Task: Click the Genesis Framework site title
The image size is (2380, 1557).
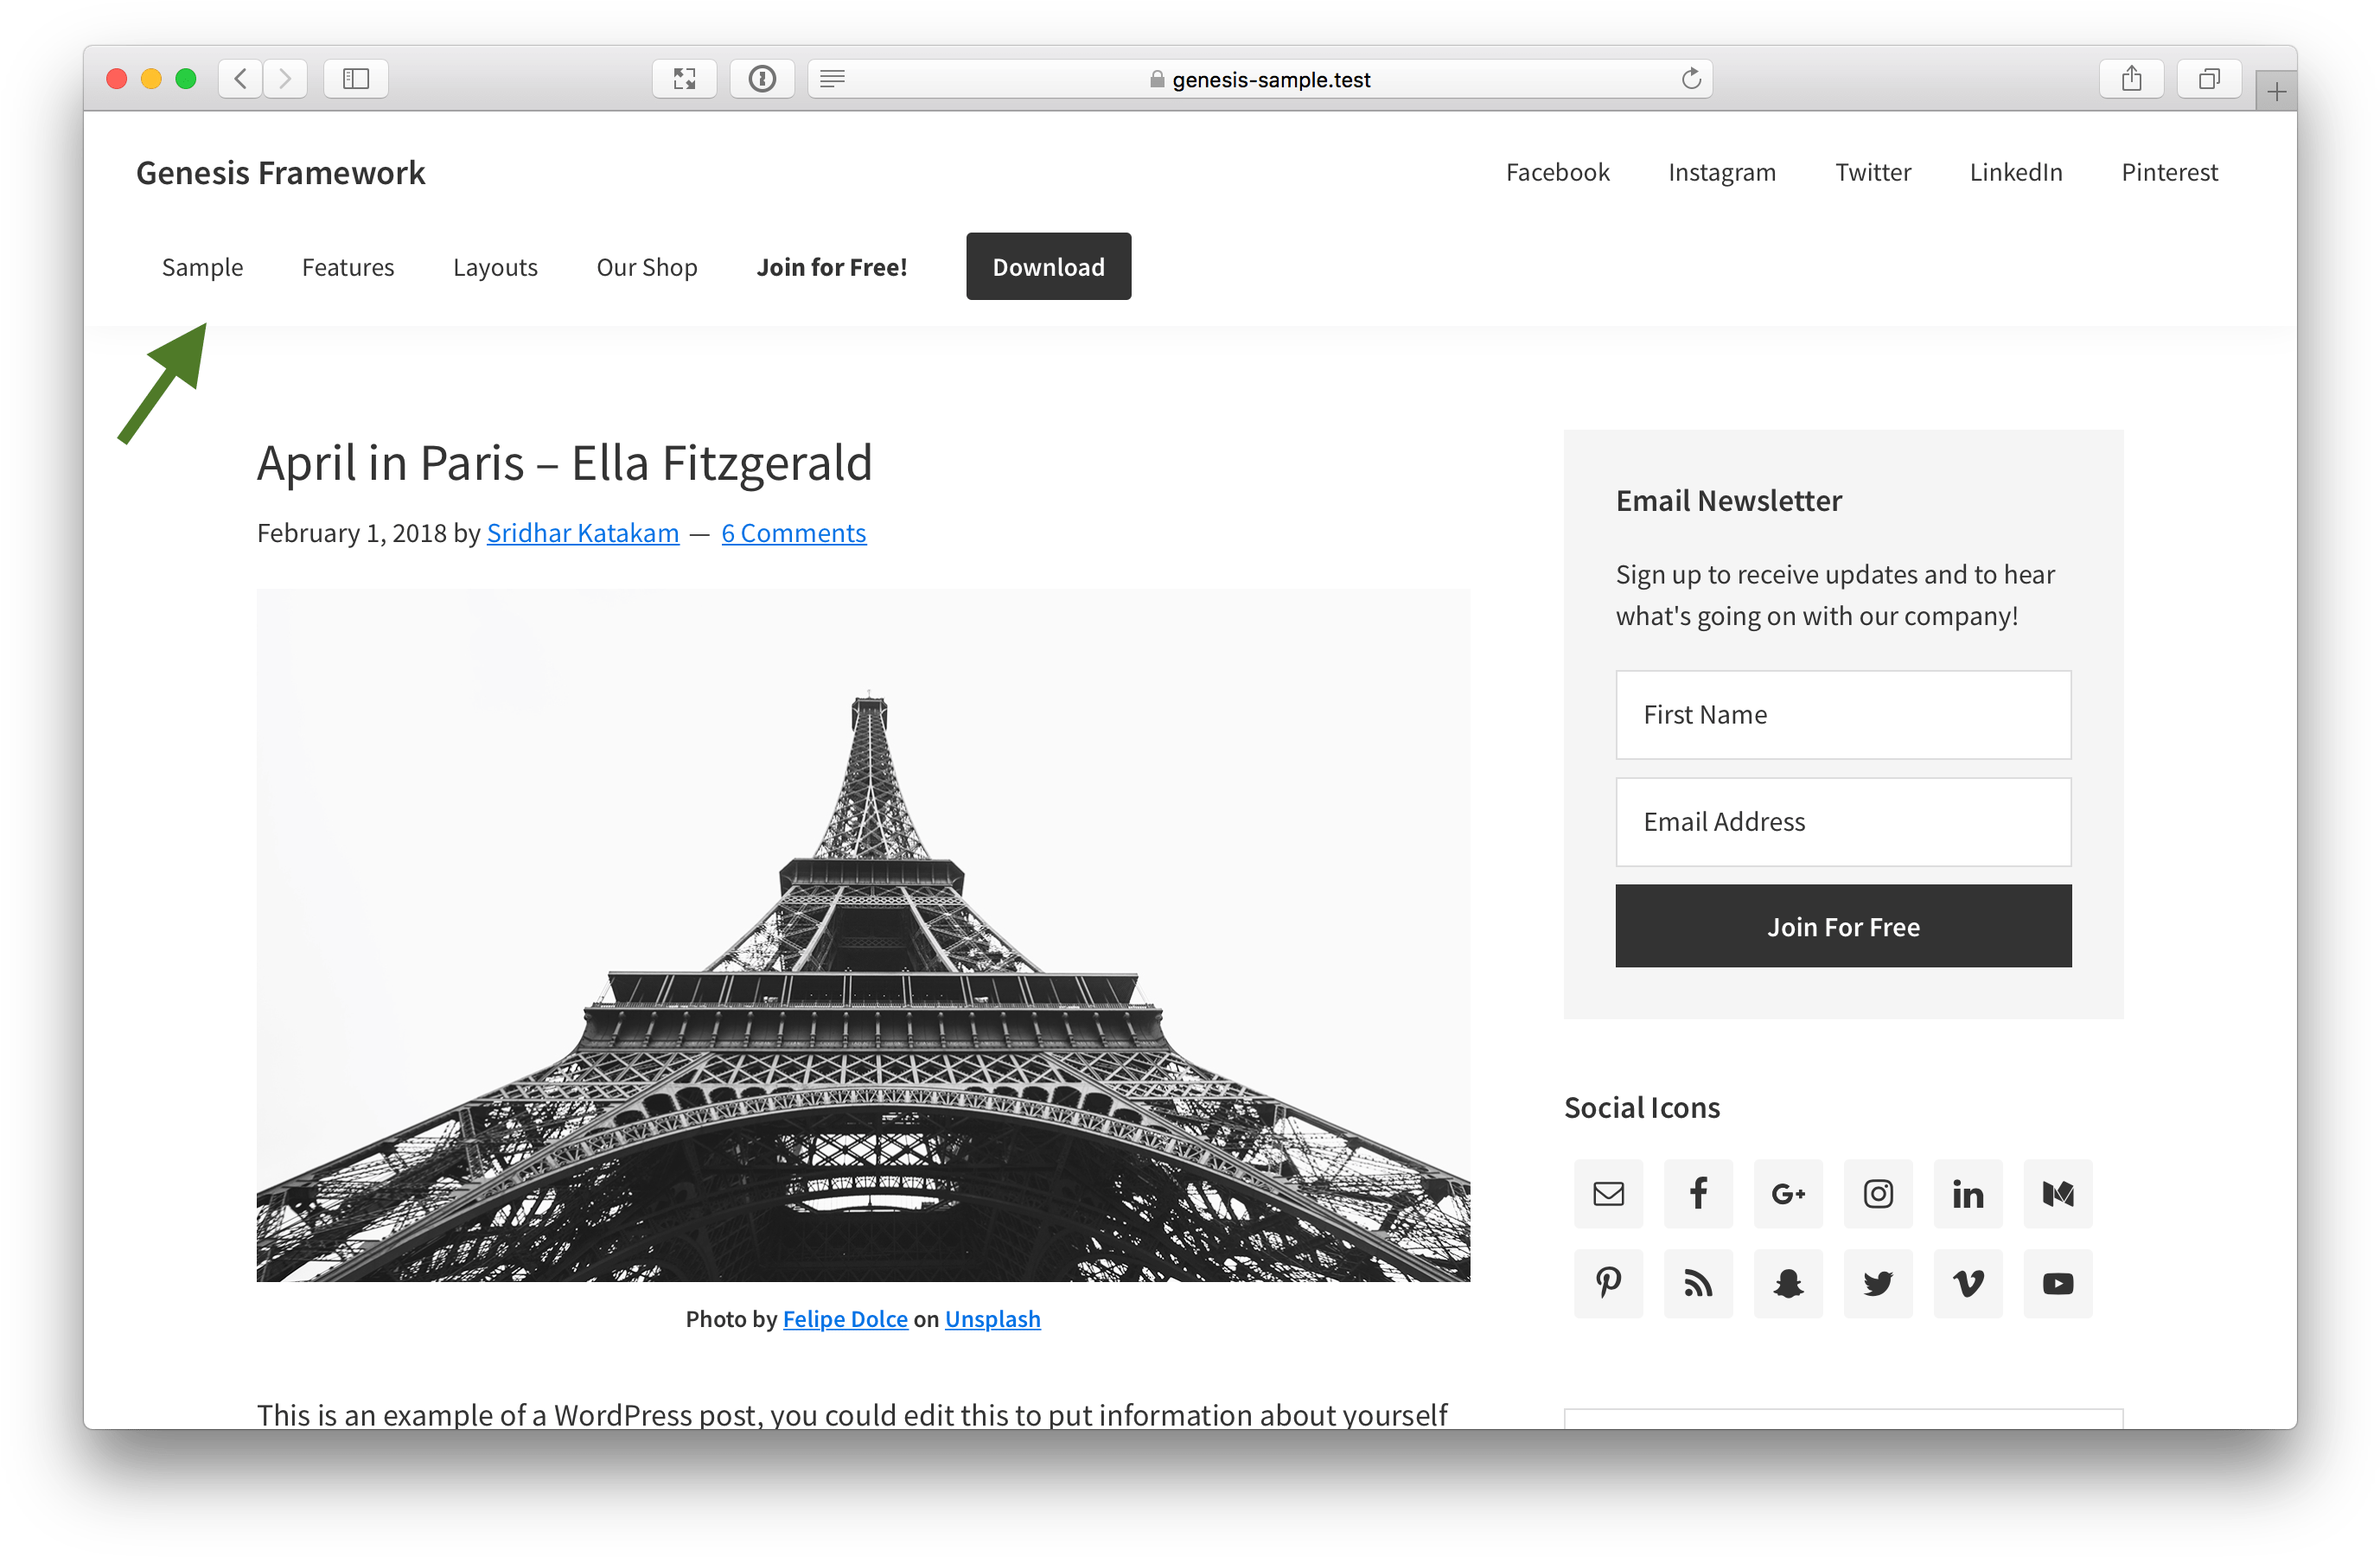Action: pos(281,173)
